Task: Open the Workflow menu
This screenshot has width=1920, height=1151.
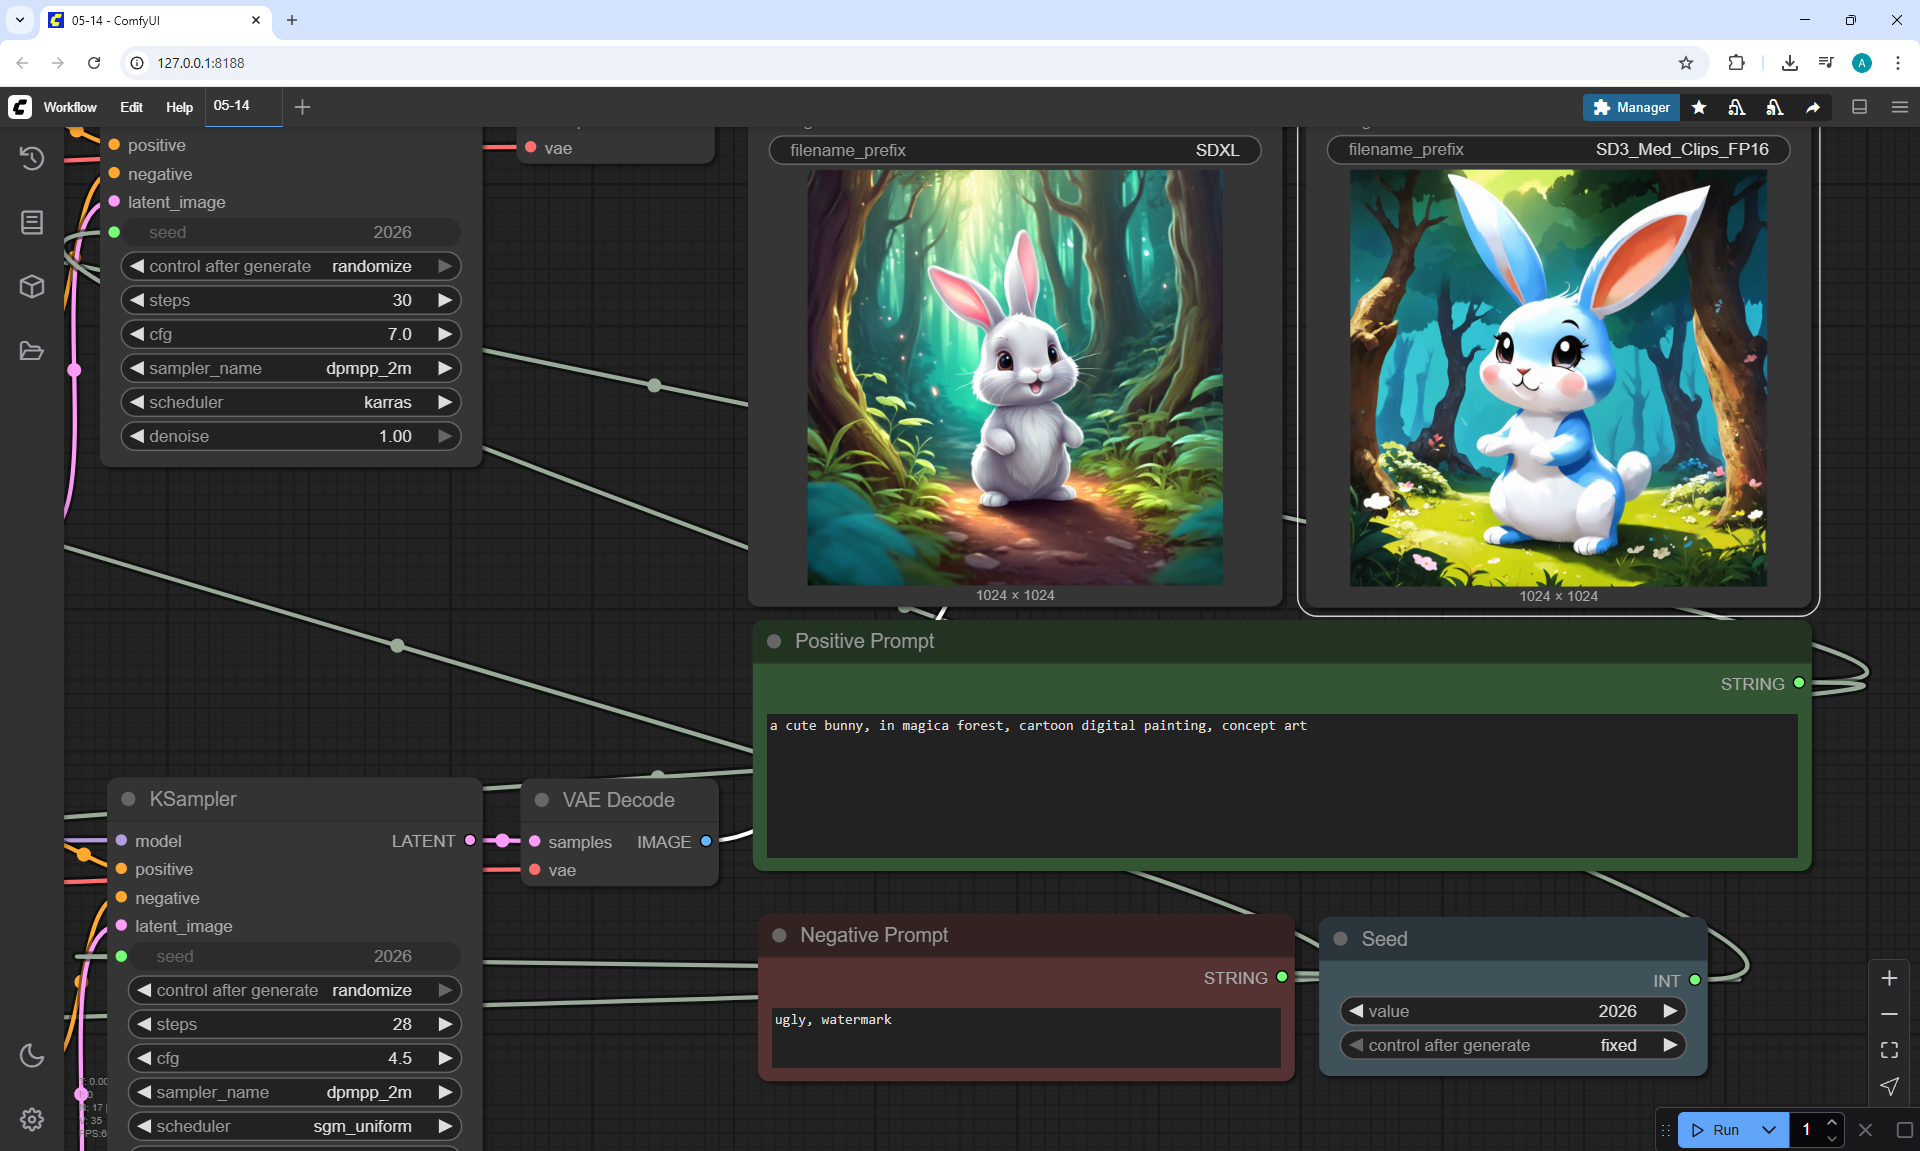Action: coord(70,107)
